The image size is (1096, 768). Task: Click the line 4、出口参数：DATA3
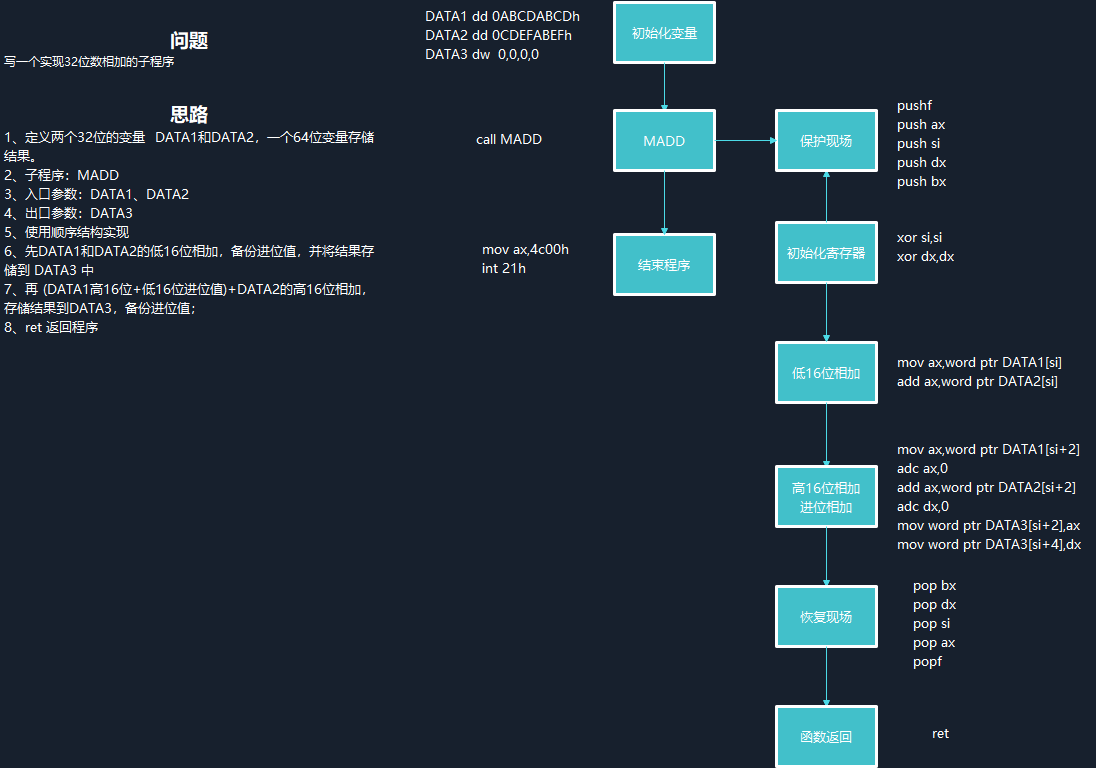point(68,212)
